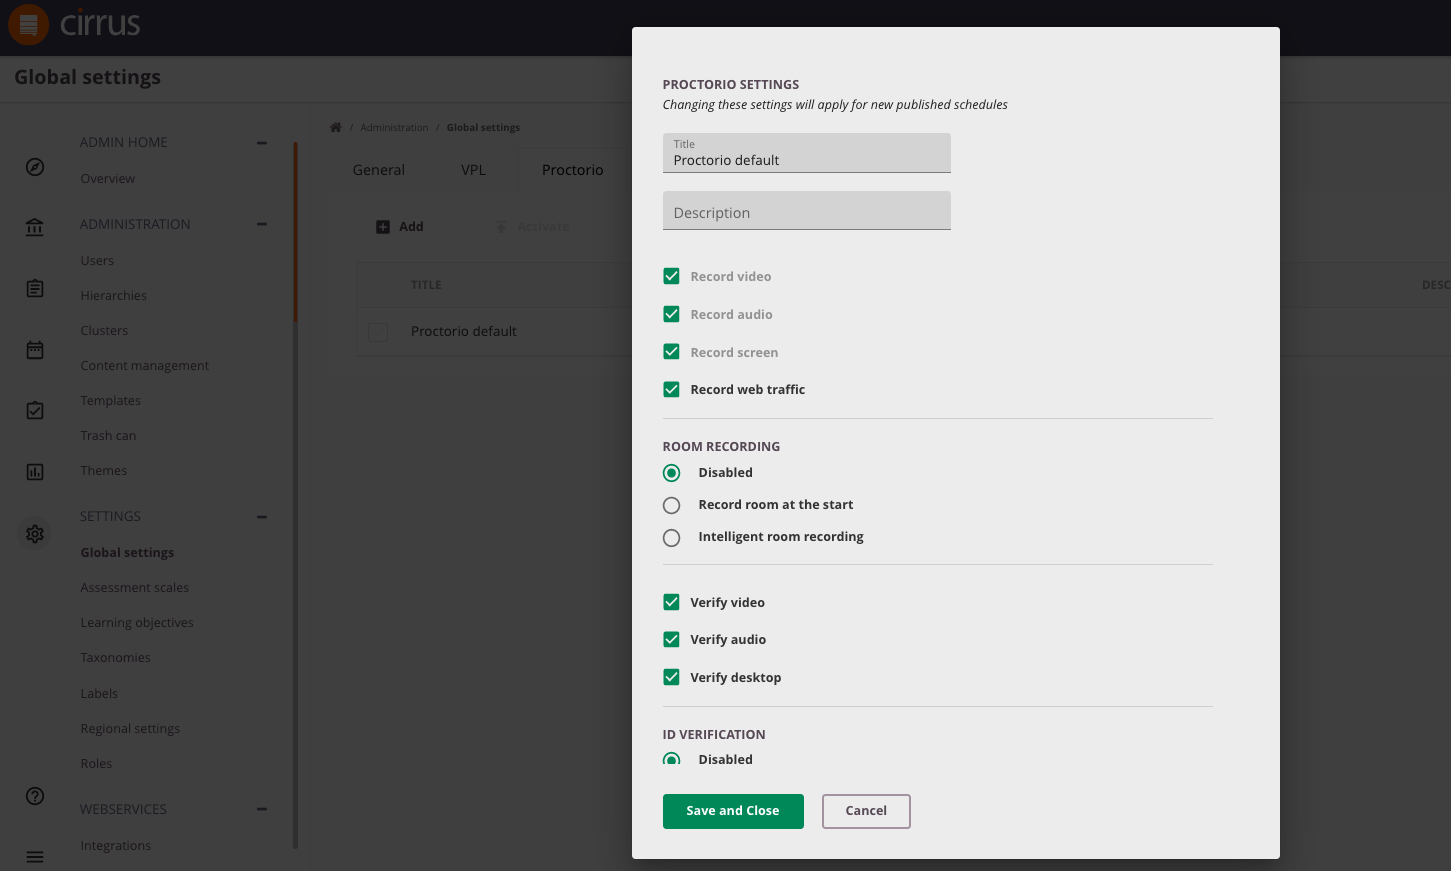Open Content management in sidebar

145,366
